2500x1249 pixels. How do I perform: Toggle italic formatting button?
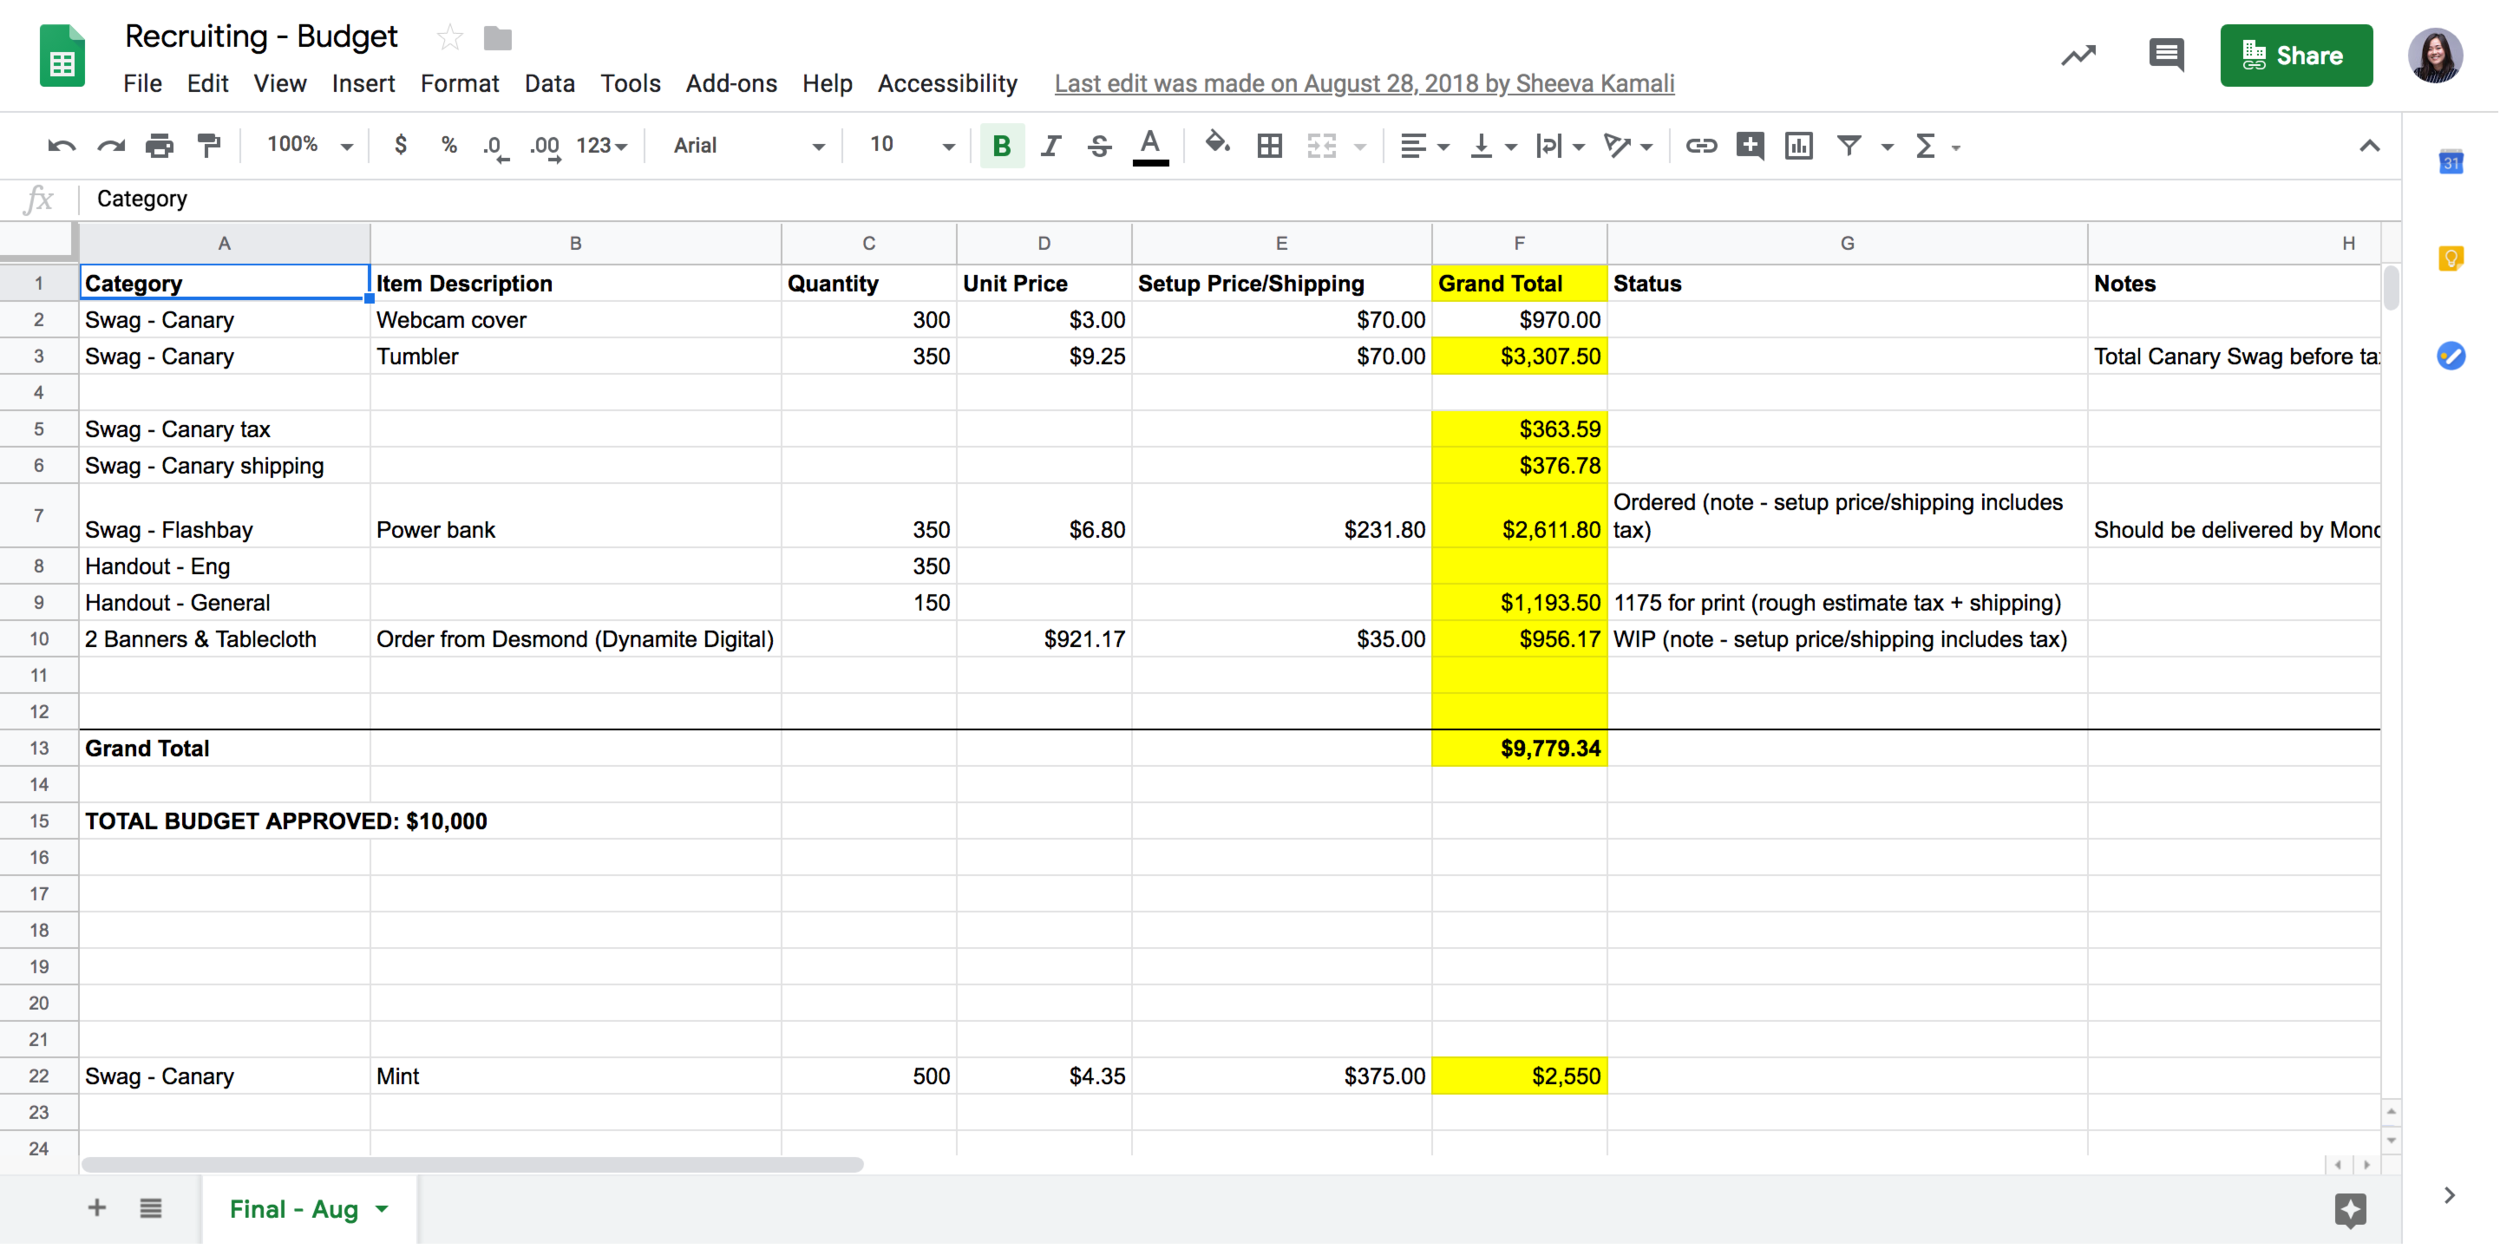1050,146
